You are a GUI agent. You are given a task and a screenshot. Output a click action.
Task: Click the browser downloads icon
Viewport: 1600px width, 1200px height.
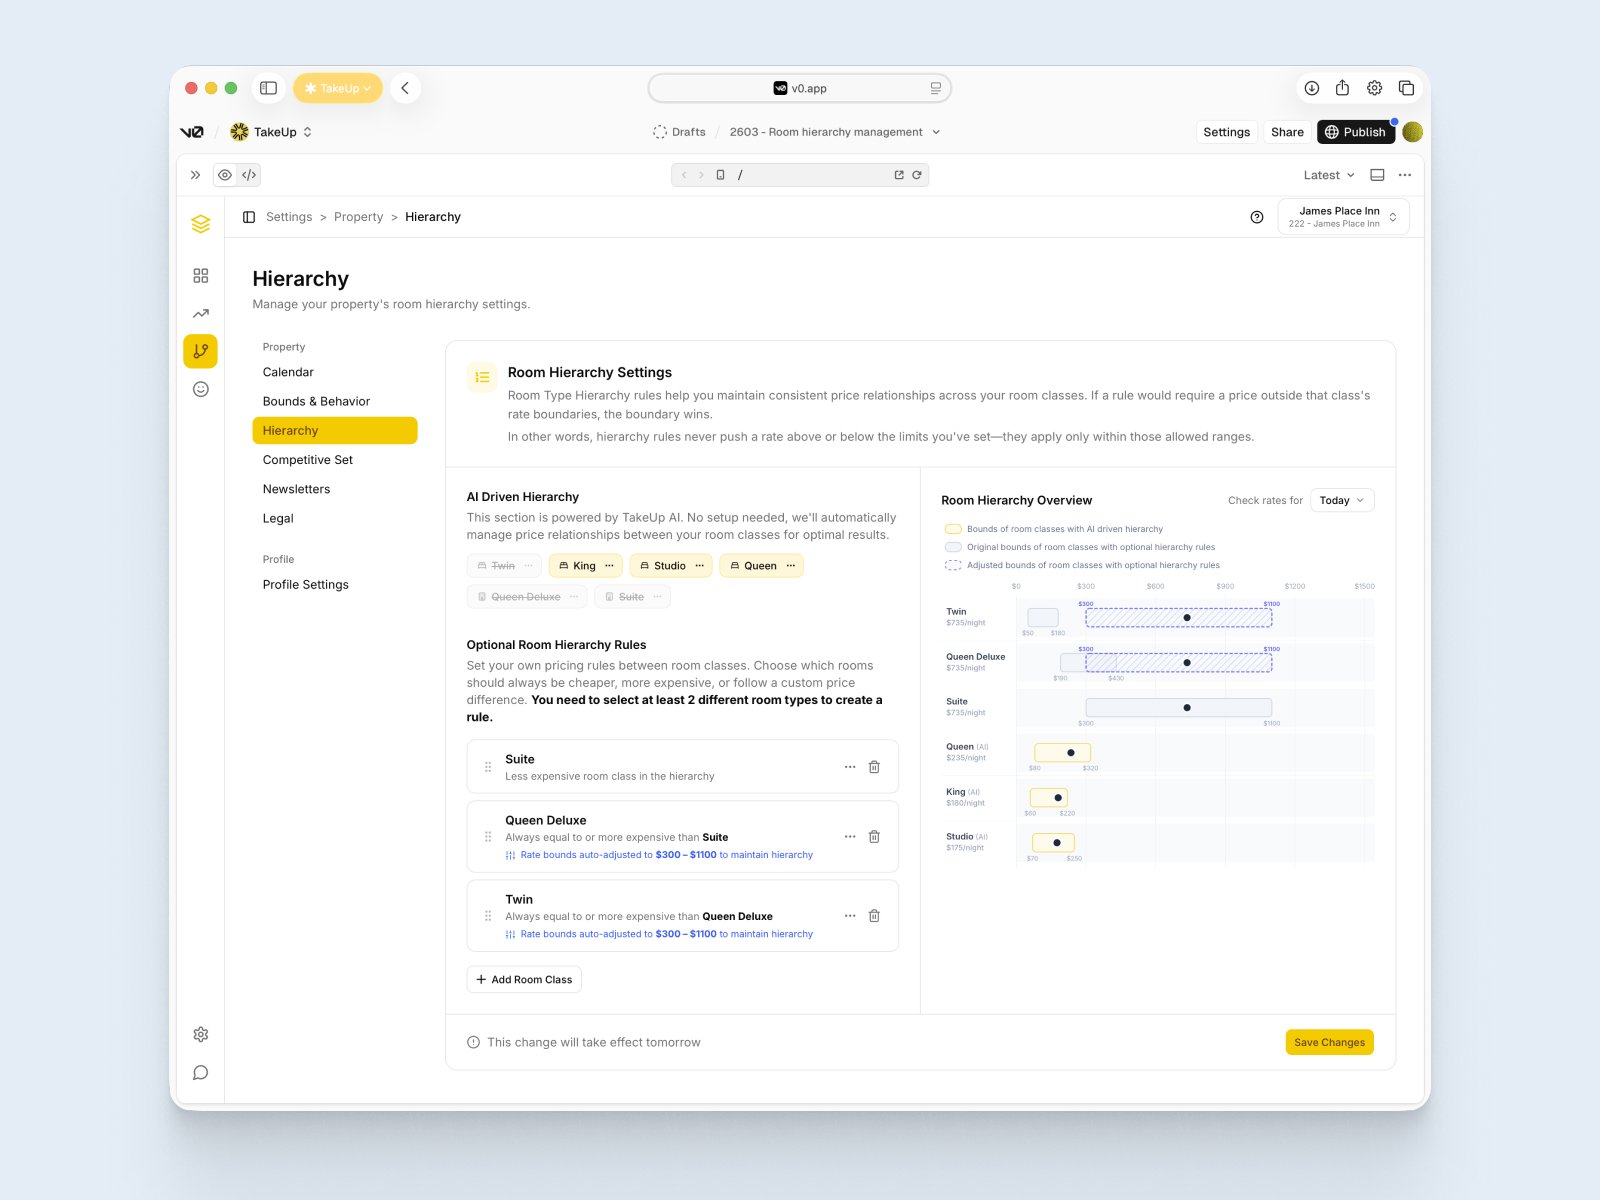point(1312,88)
